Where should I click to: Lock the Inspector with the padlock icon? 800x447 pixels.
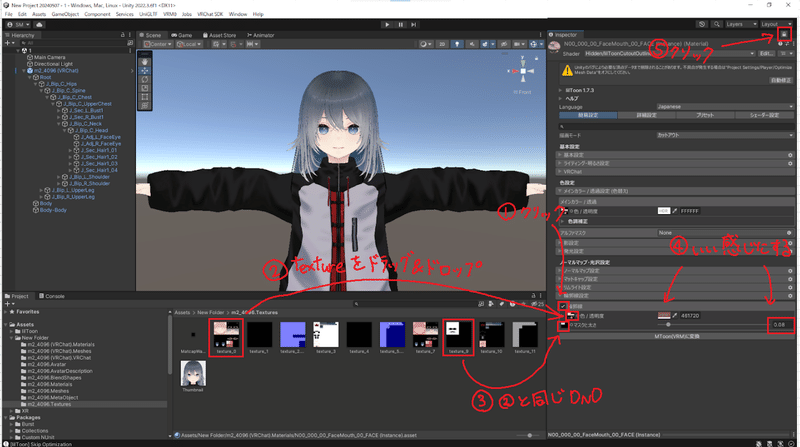784,34
